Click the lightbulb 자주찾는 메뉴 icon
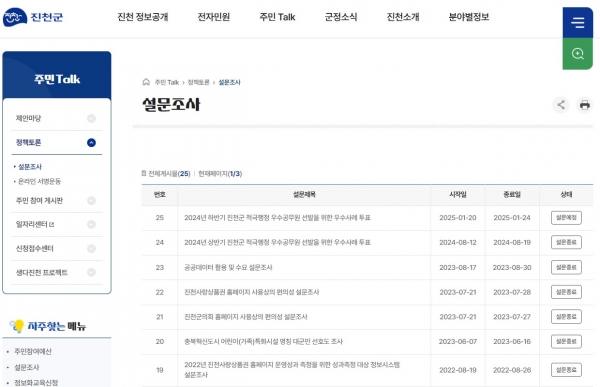Viewport: 600px width, 387px height. coord(17,326)
